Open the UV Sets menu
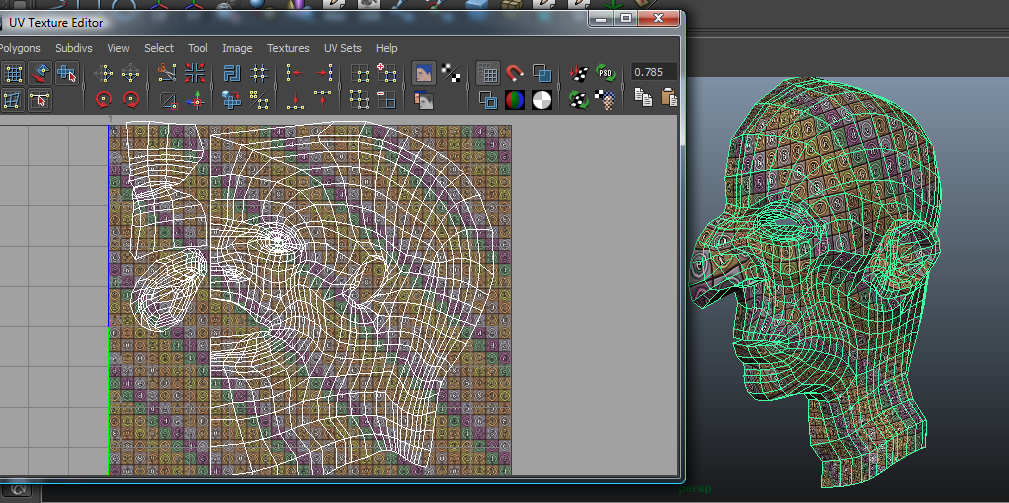Viewport: 1009px width, 503px height. 342,48
